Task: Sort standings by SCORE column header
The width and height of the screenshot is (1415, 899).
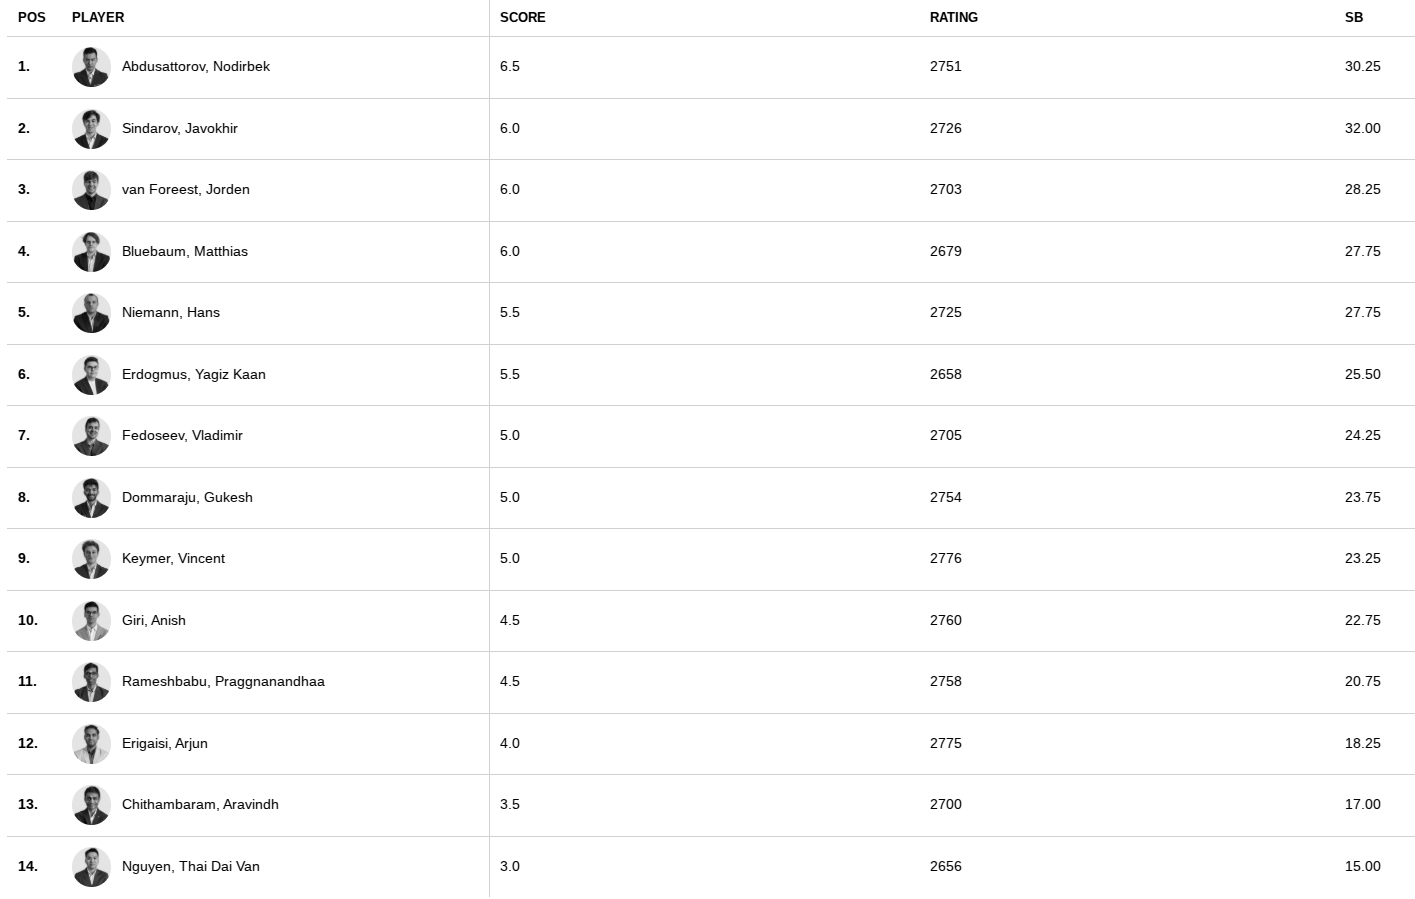Action: (522, 17)
